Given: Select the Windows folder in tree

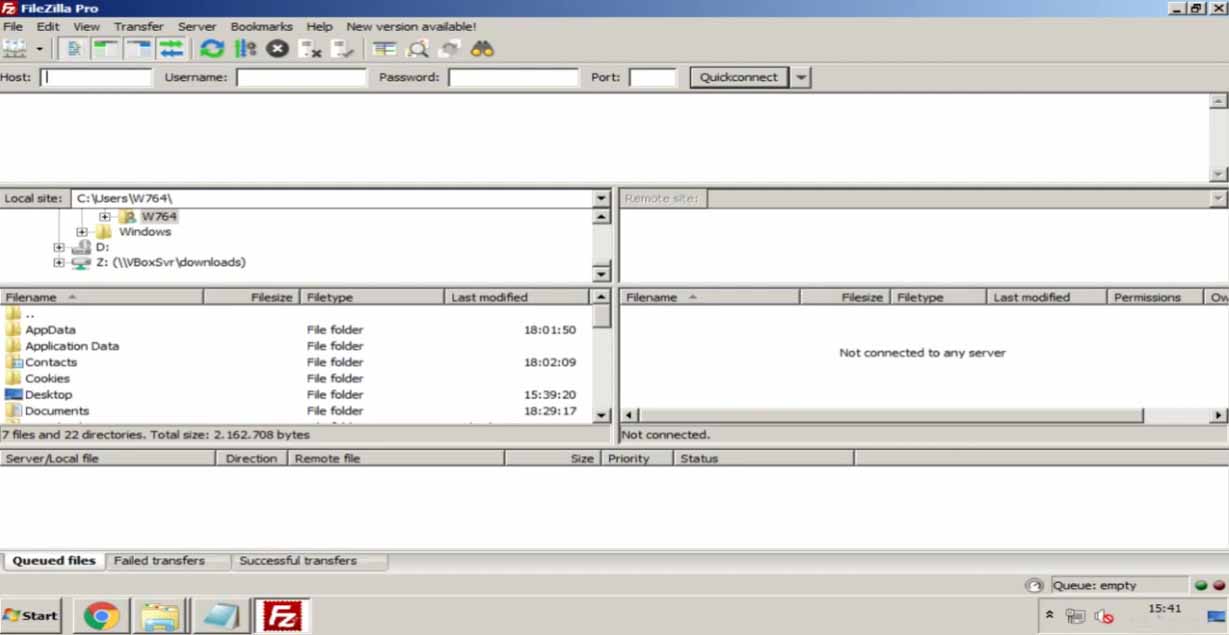Looking at the screenshot, I should pos(145,232).
